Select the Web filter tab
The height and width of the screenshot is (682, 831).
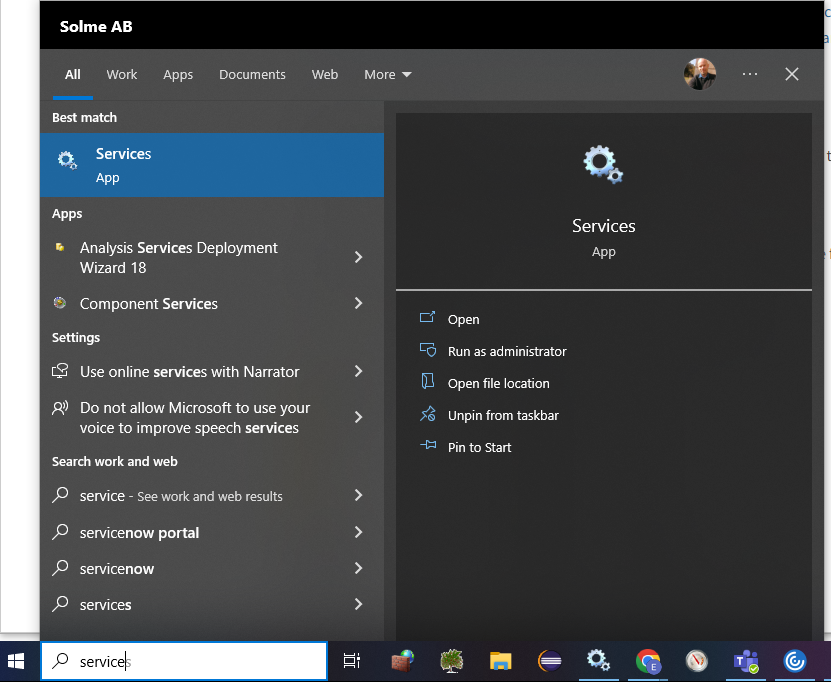tap(325, 75)
